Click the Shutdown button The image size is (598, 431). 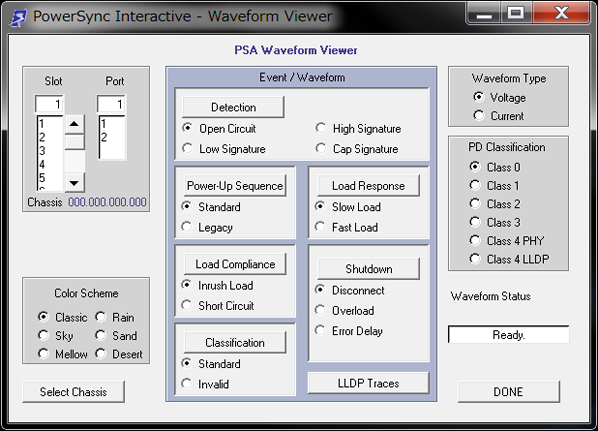point(368,269)
